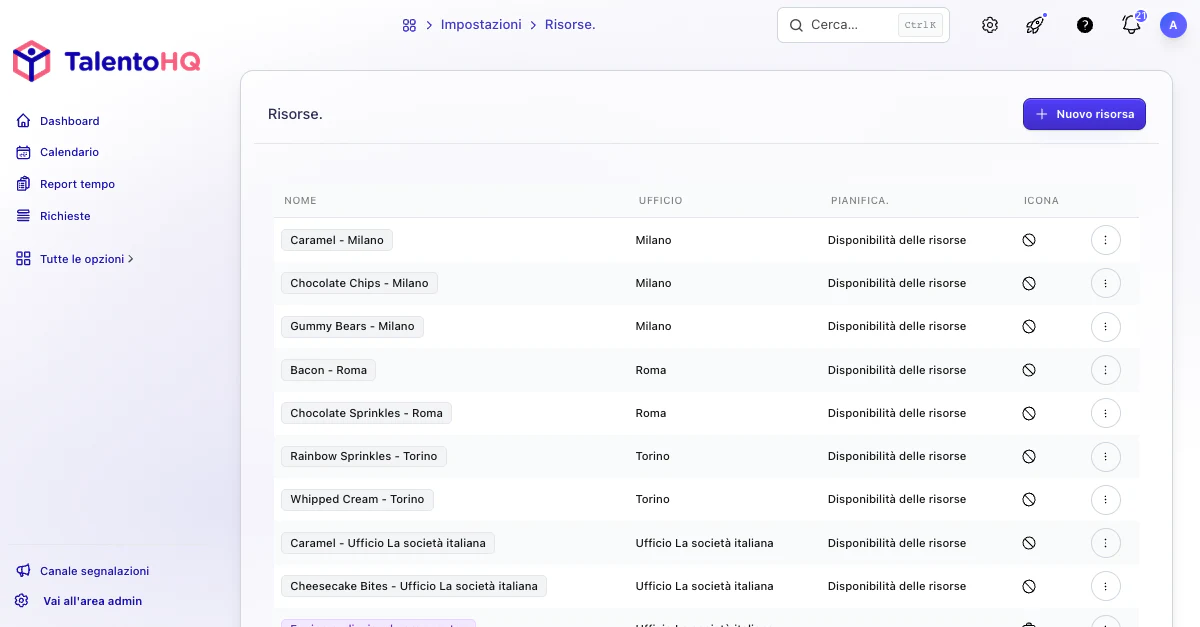Click the Canale segnalazioni megaphone icon
Image resolution: width=1200 pixels, height=627 pixels.
(23, 571)
